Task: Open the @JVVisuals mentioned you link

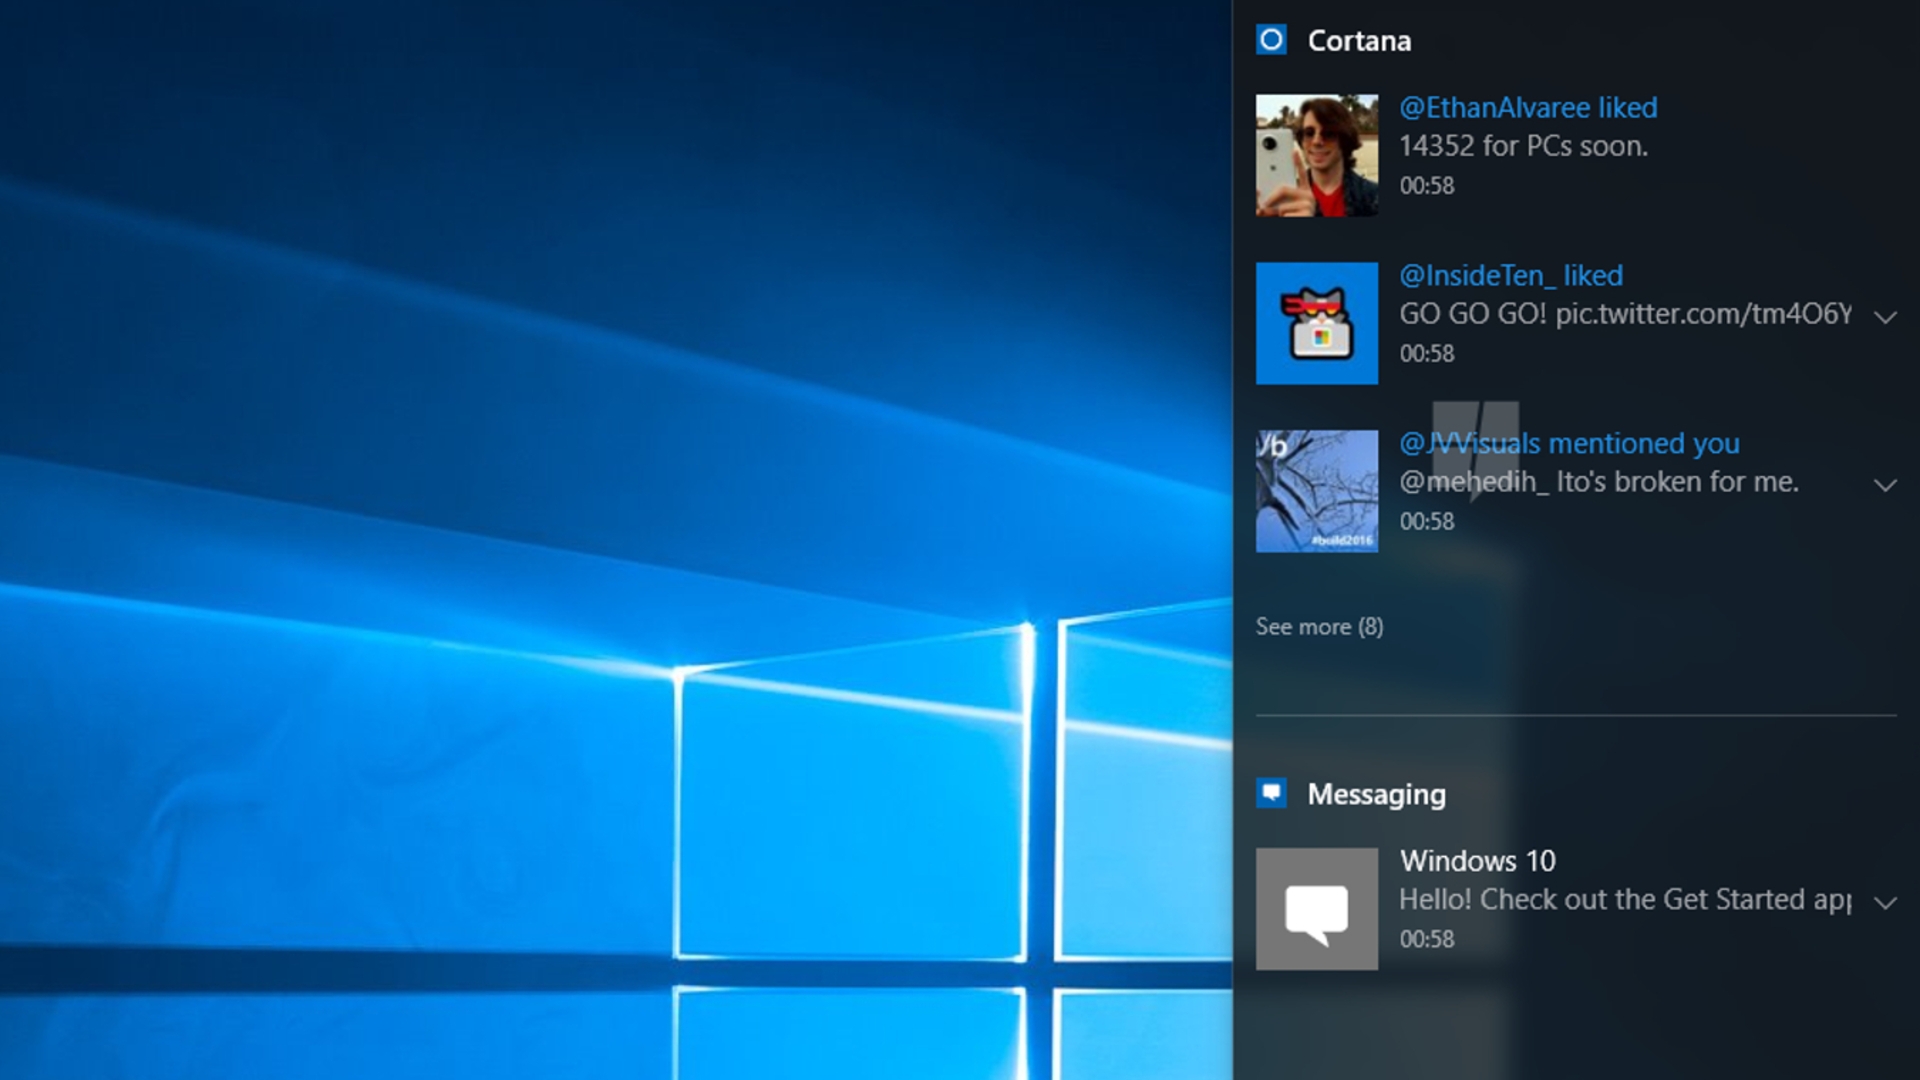Action: [1568, 443]
